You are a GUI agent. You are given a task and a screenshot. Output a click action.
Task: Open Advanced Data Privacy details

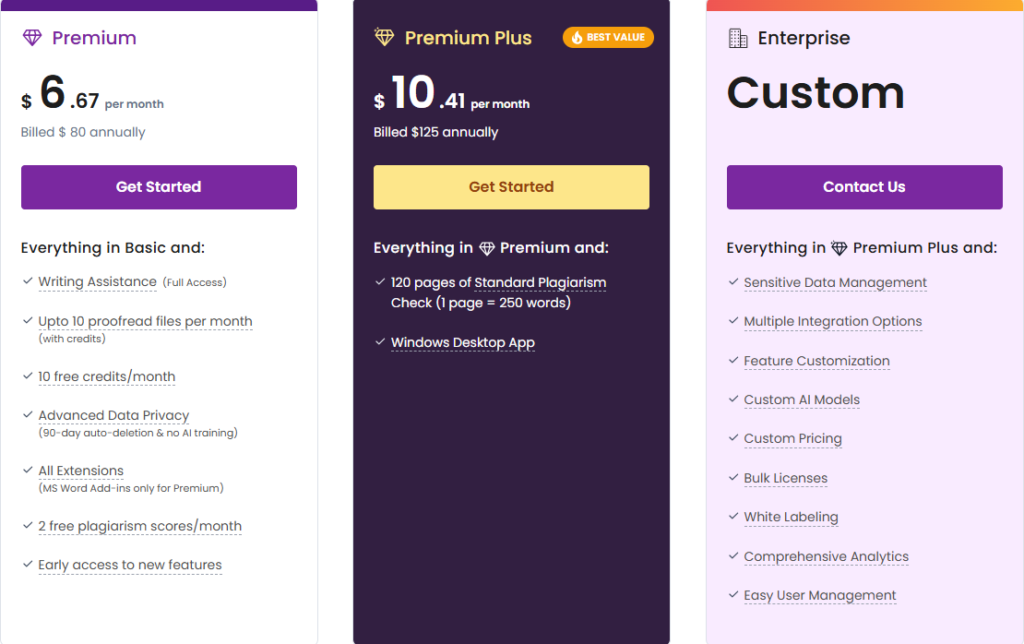click(113, 415)
